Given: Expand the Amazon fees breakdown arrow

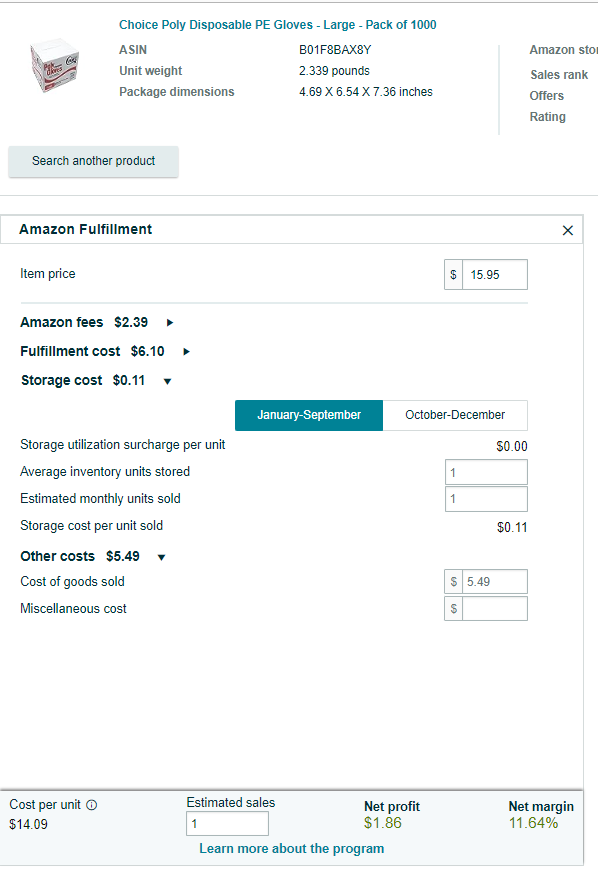Looking at the screenshot, I should click(x=170, y=322).
